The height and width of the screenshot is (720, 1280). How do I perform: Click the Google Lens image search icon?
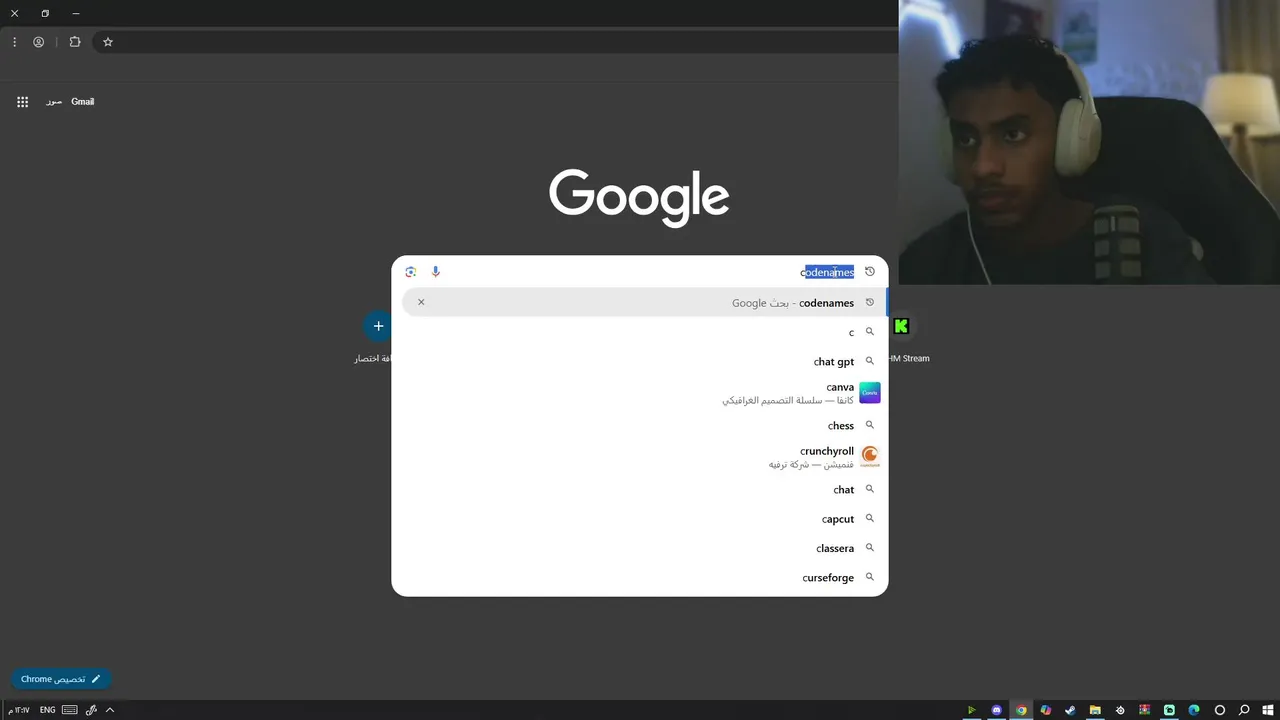pyautogui.click(x=410, y=272)
